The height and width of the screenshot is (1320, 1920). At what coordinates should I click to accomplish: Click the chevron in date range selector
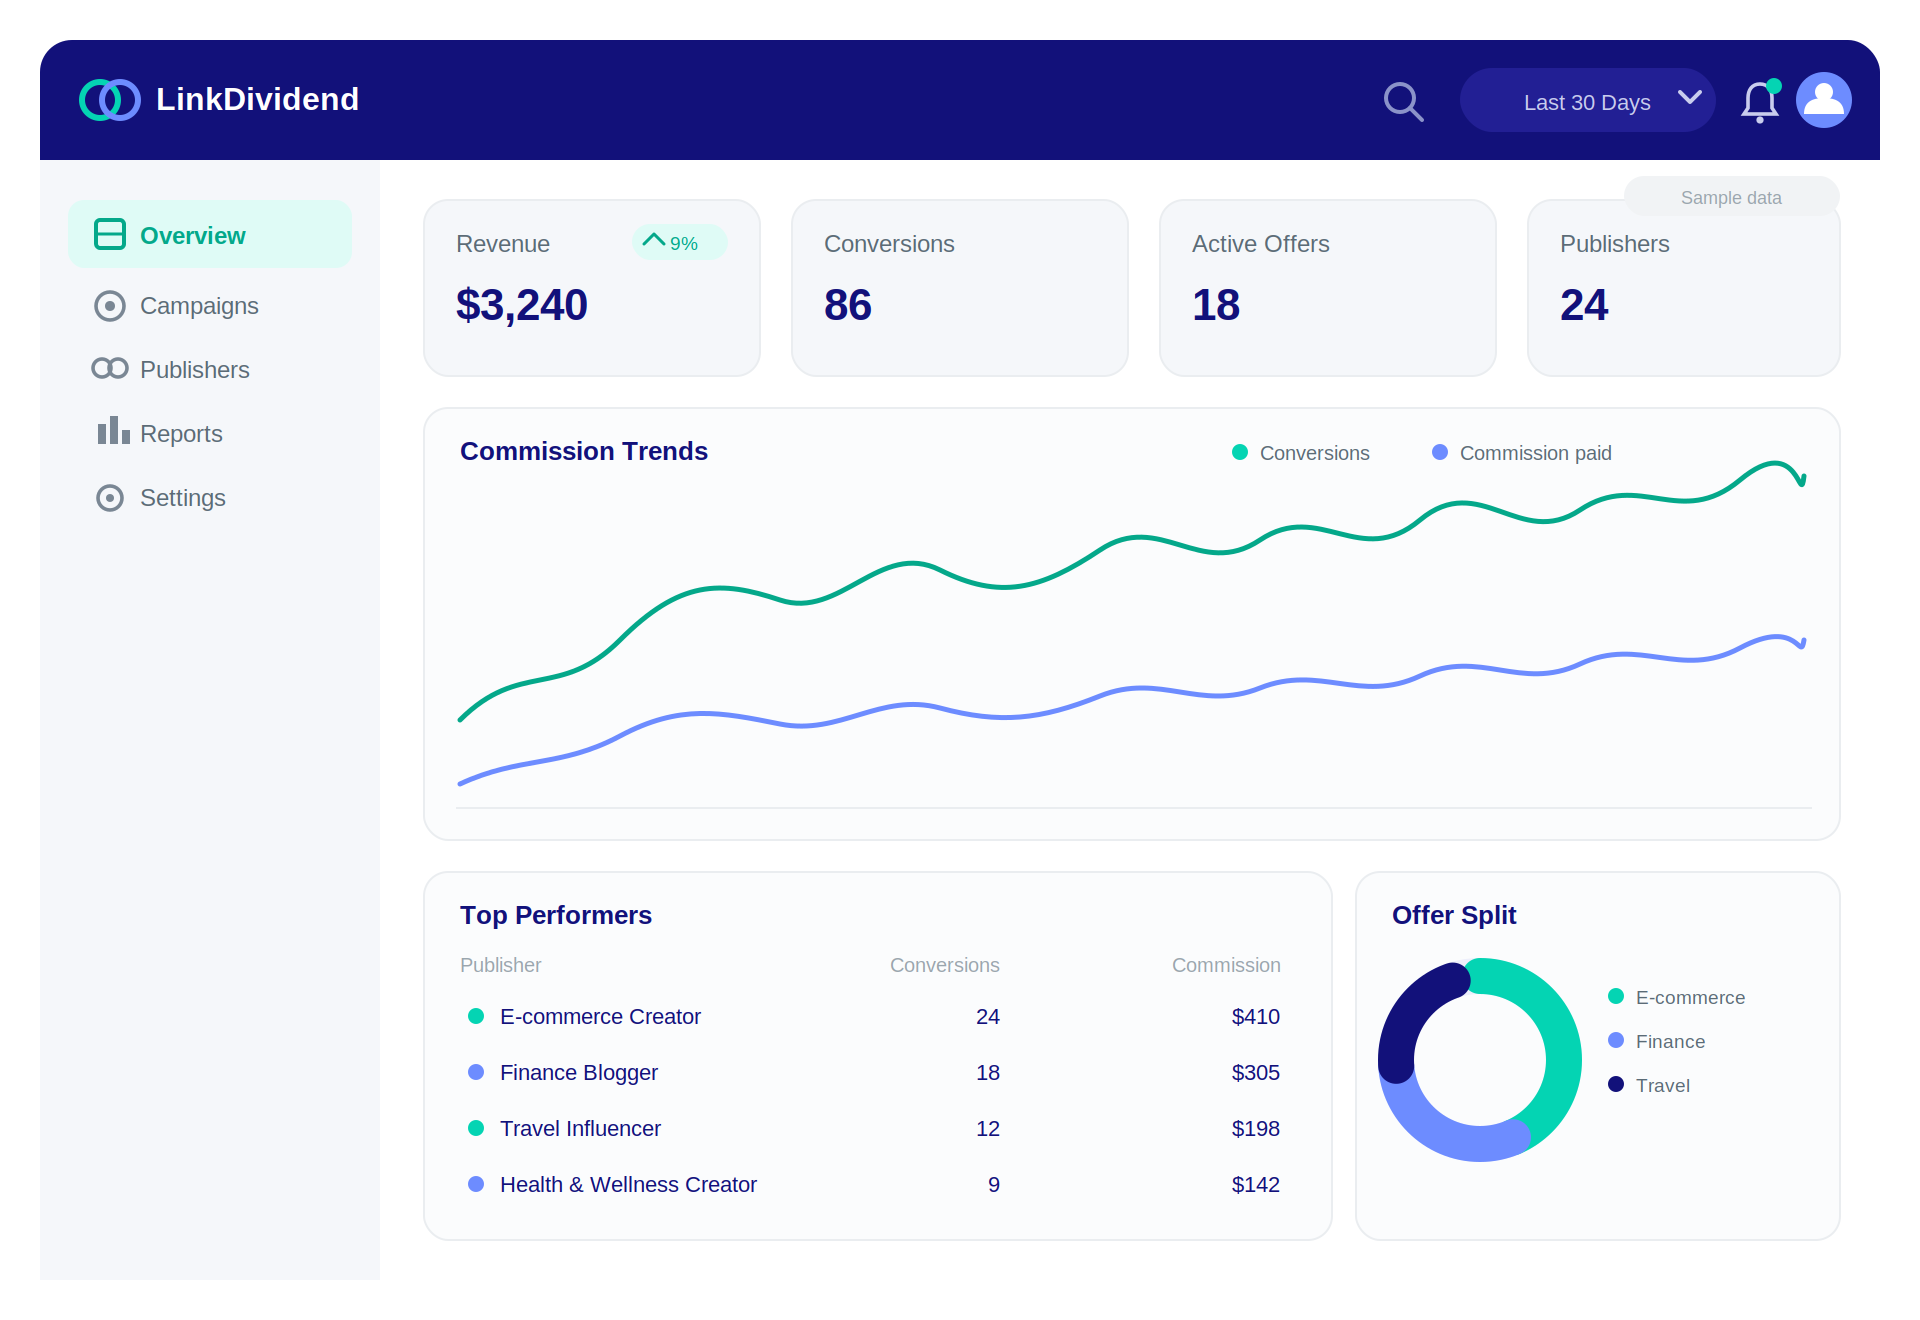coord(1690,98)
